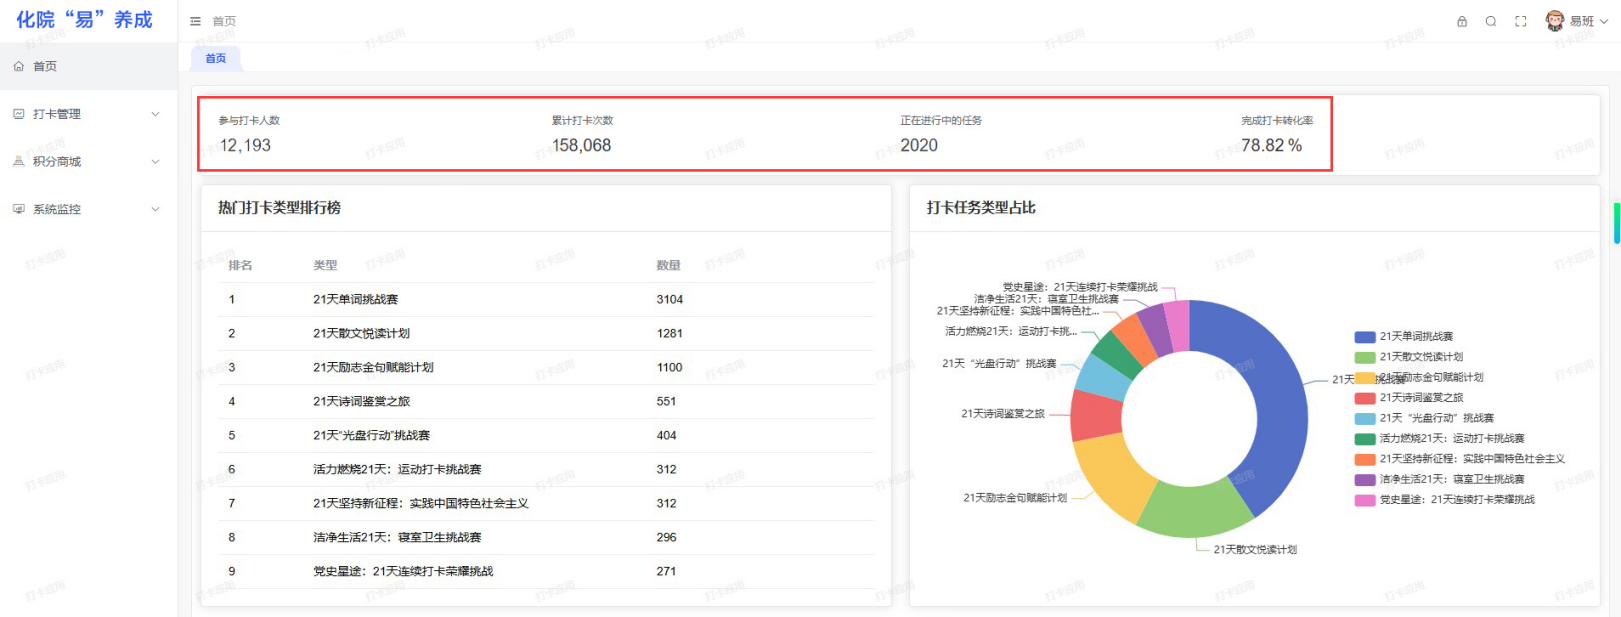Open the search magnifier icon in header
The width and height of the screenshot is (1621, 617).
[x=1490, y=21]
